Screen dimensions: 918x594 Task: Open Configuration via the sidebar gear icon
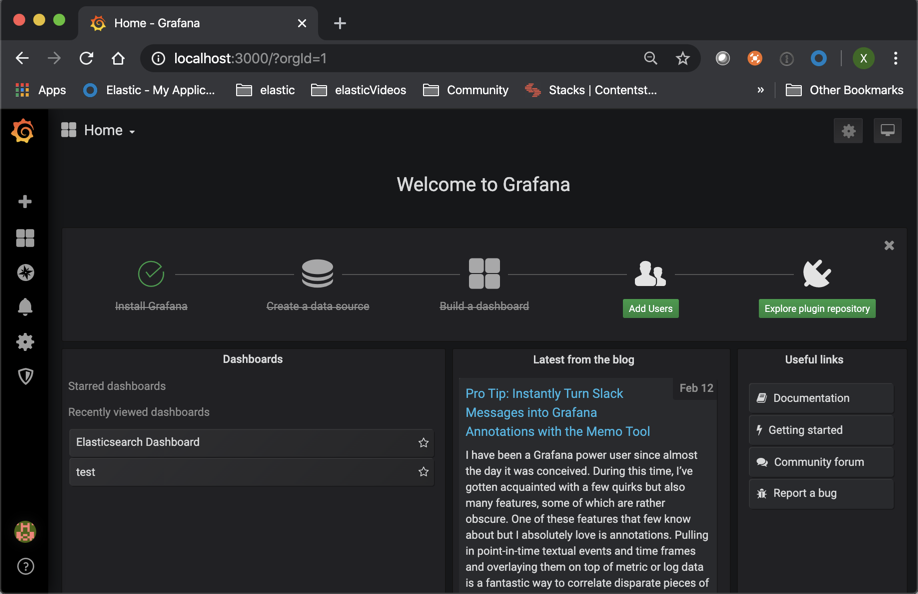[25, 342]
